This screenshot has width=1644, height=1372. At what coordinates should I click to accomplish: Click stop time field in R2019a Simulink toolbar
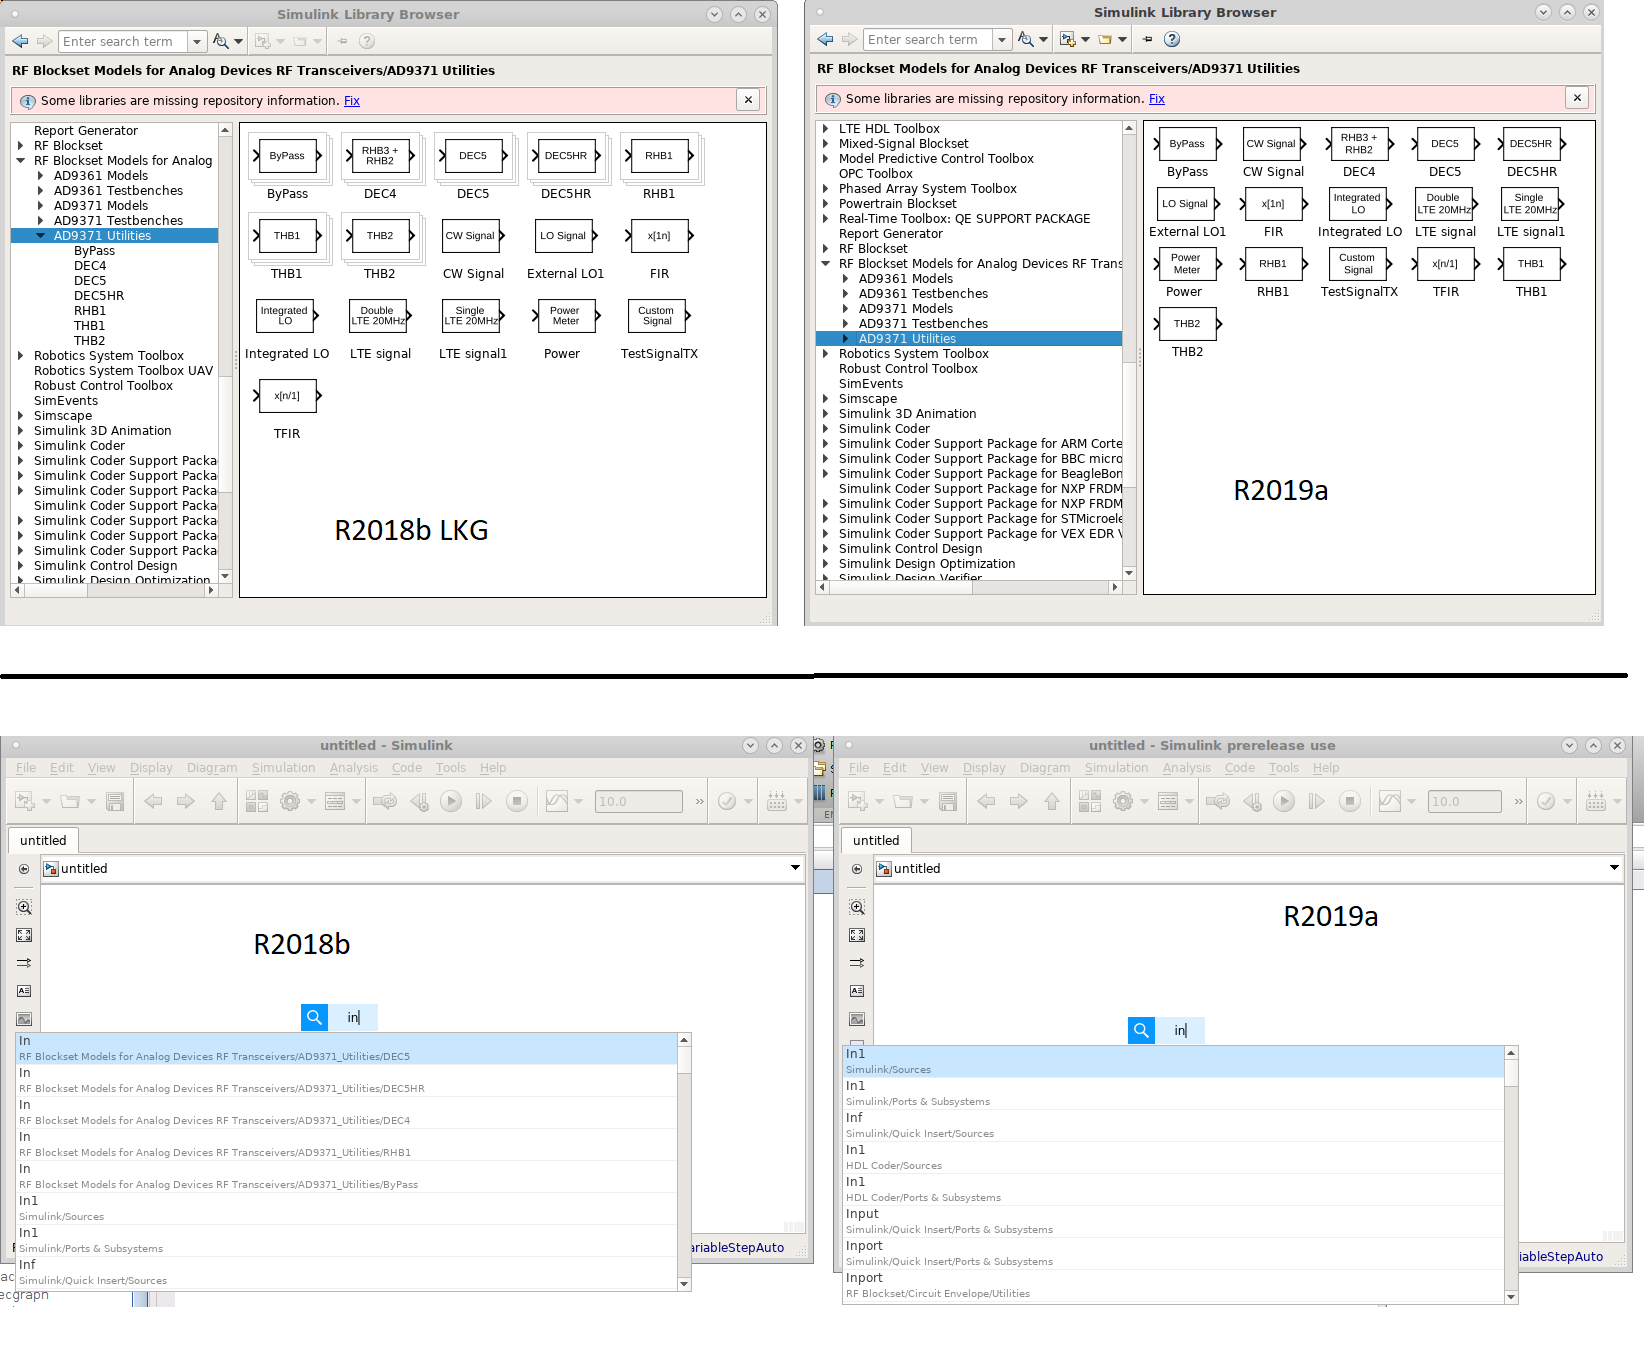pos(1464,801)
